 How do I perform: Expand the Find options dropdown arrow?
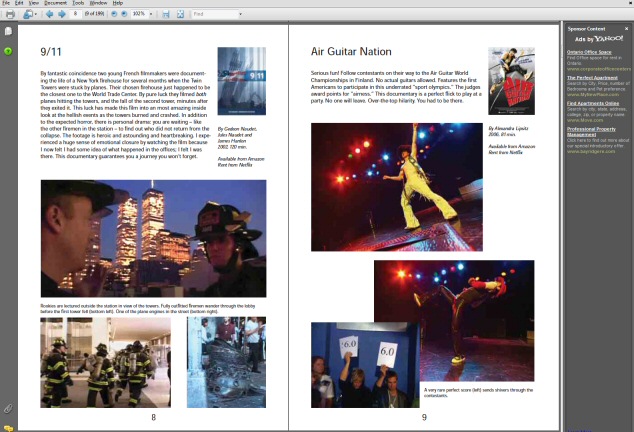pos(241,14)
